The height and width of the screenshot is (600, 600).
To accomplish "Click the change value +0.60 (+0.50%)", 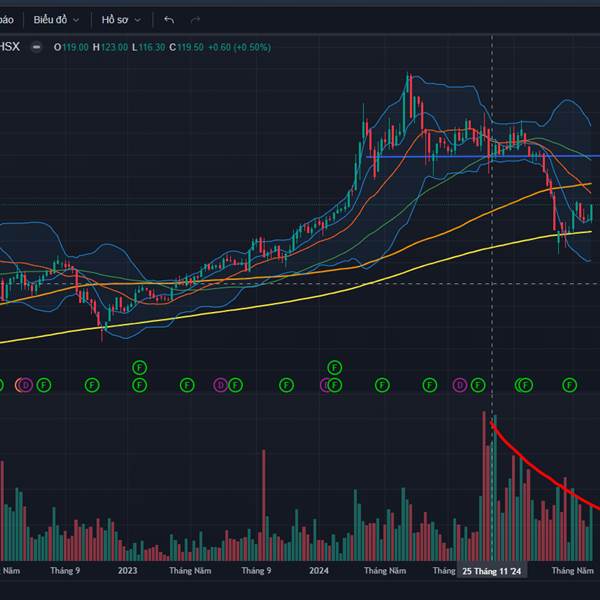I will pos(240,47).
